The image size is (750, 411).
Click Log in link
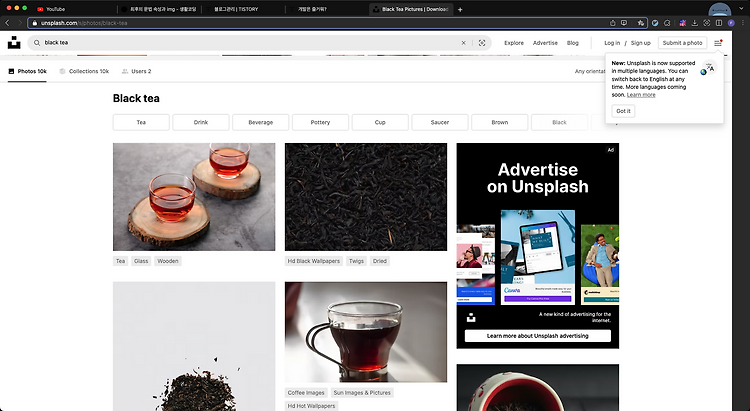coord(612,43)
